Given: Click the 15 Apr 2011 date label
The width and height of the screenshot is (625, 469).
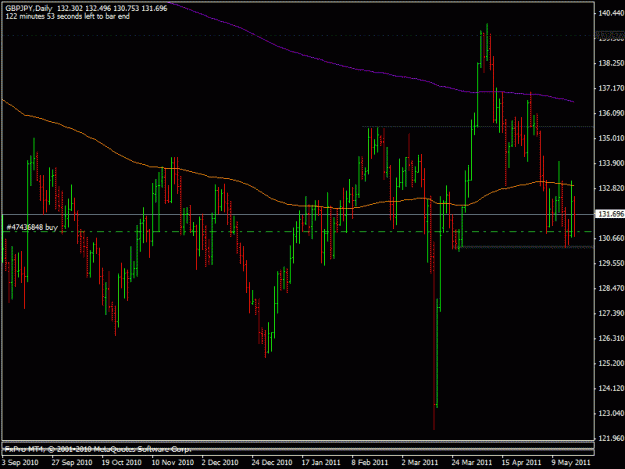Looking at the screenshot, I should 521,462.
